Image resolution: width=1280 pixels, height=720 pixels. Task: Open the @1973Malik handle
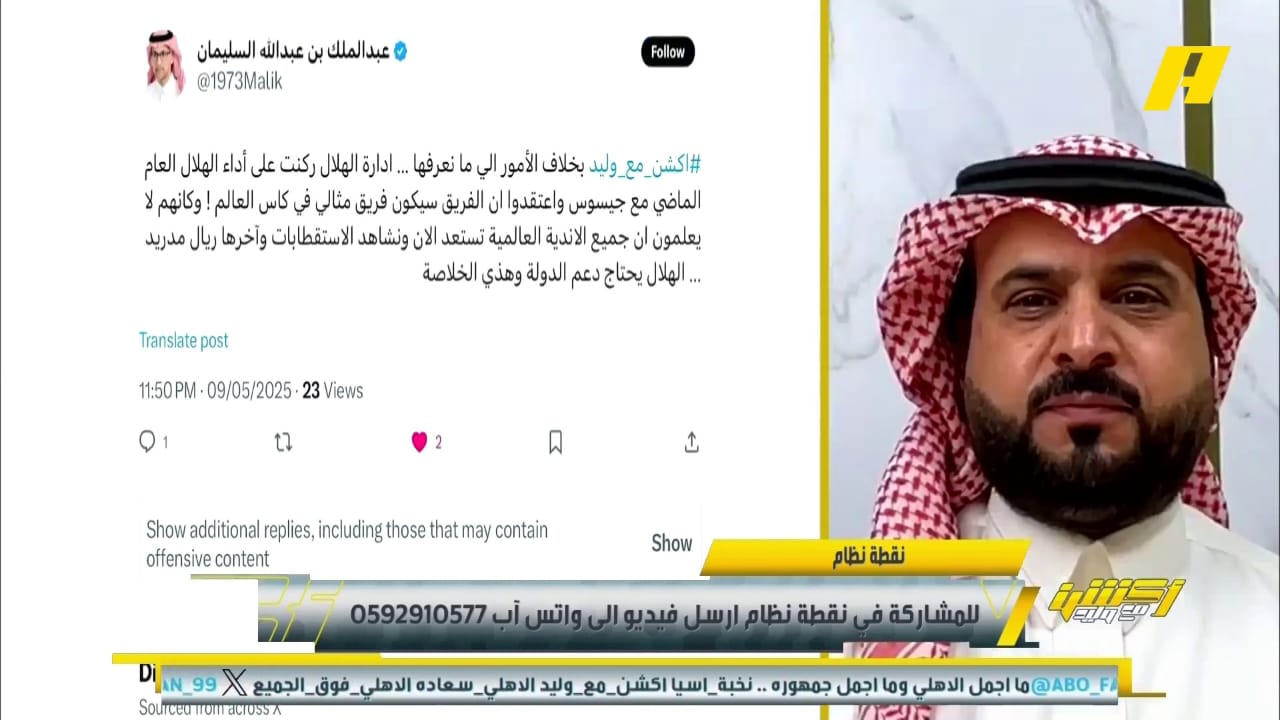[x=239, y=82]
